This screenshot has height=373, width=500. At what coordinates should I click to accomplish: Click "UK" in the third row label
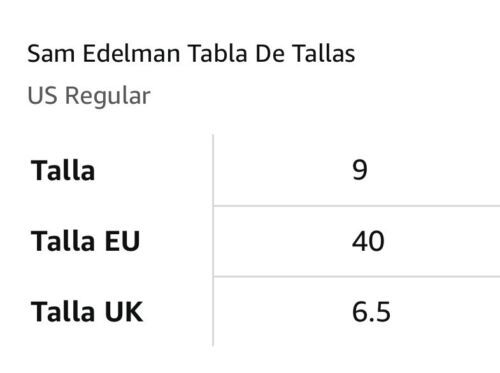[124, 312]
